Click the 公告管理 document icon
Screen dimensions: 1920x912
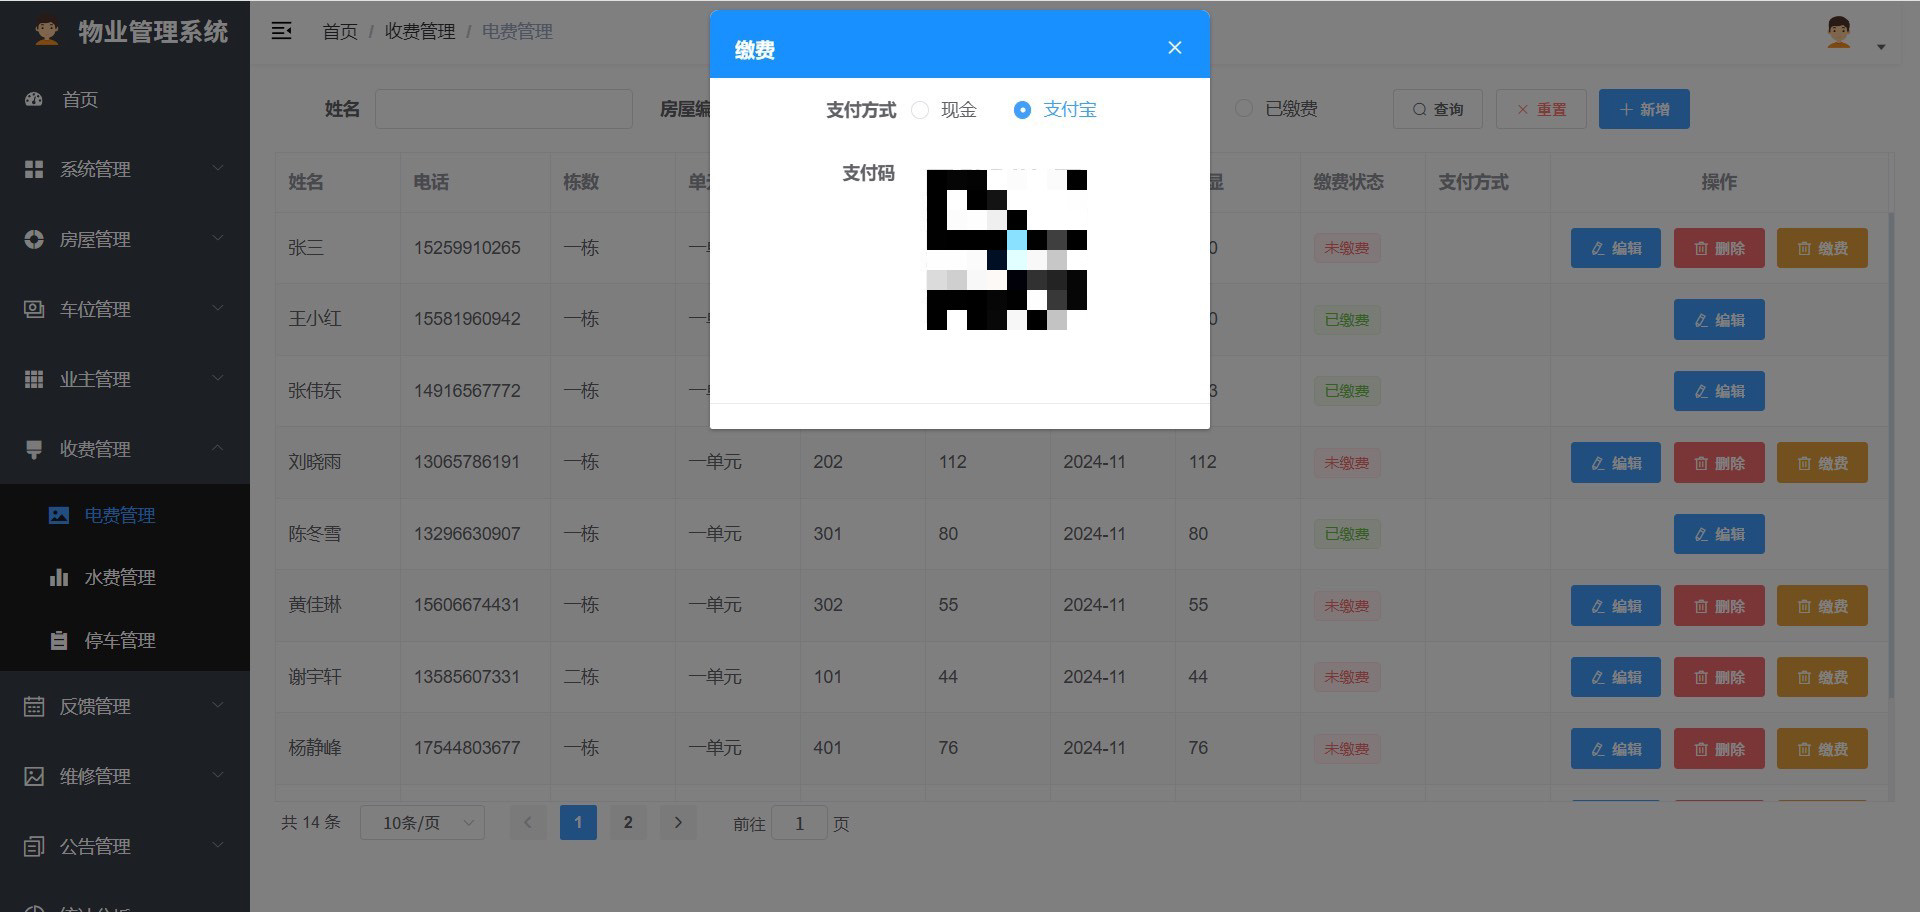pos(34,846)
